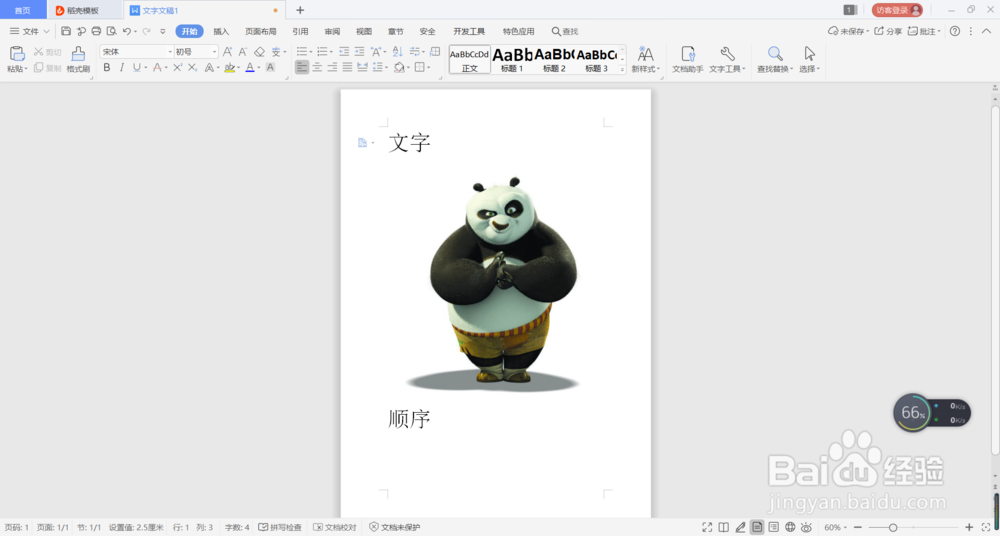Toggle Strikethrough text formatting
The height and width of the screenshot is (536, 1000).
coord(157,67)
